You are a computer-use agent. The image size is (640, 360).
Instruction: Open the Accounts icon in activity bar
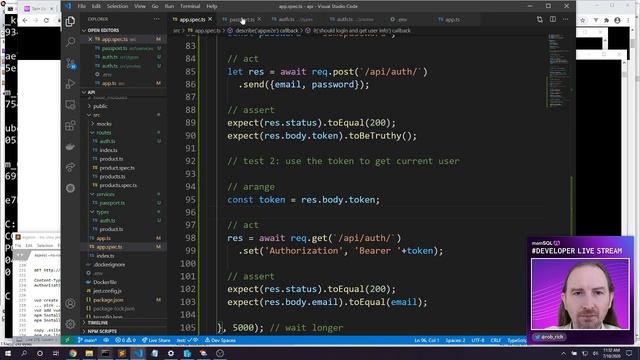click(70, 303)
